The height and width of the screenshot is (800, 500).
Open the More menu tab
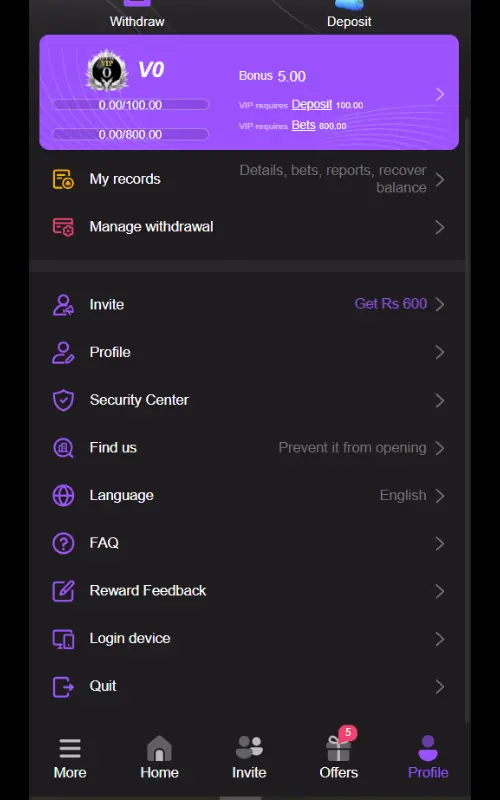click(x=70, y=759)
